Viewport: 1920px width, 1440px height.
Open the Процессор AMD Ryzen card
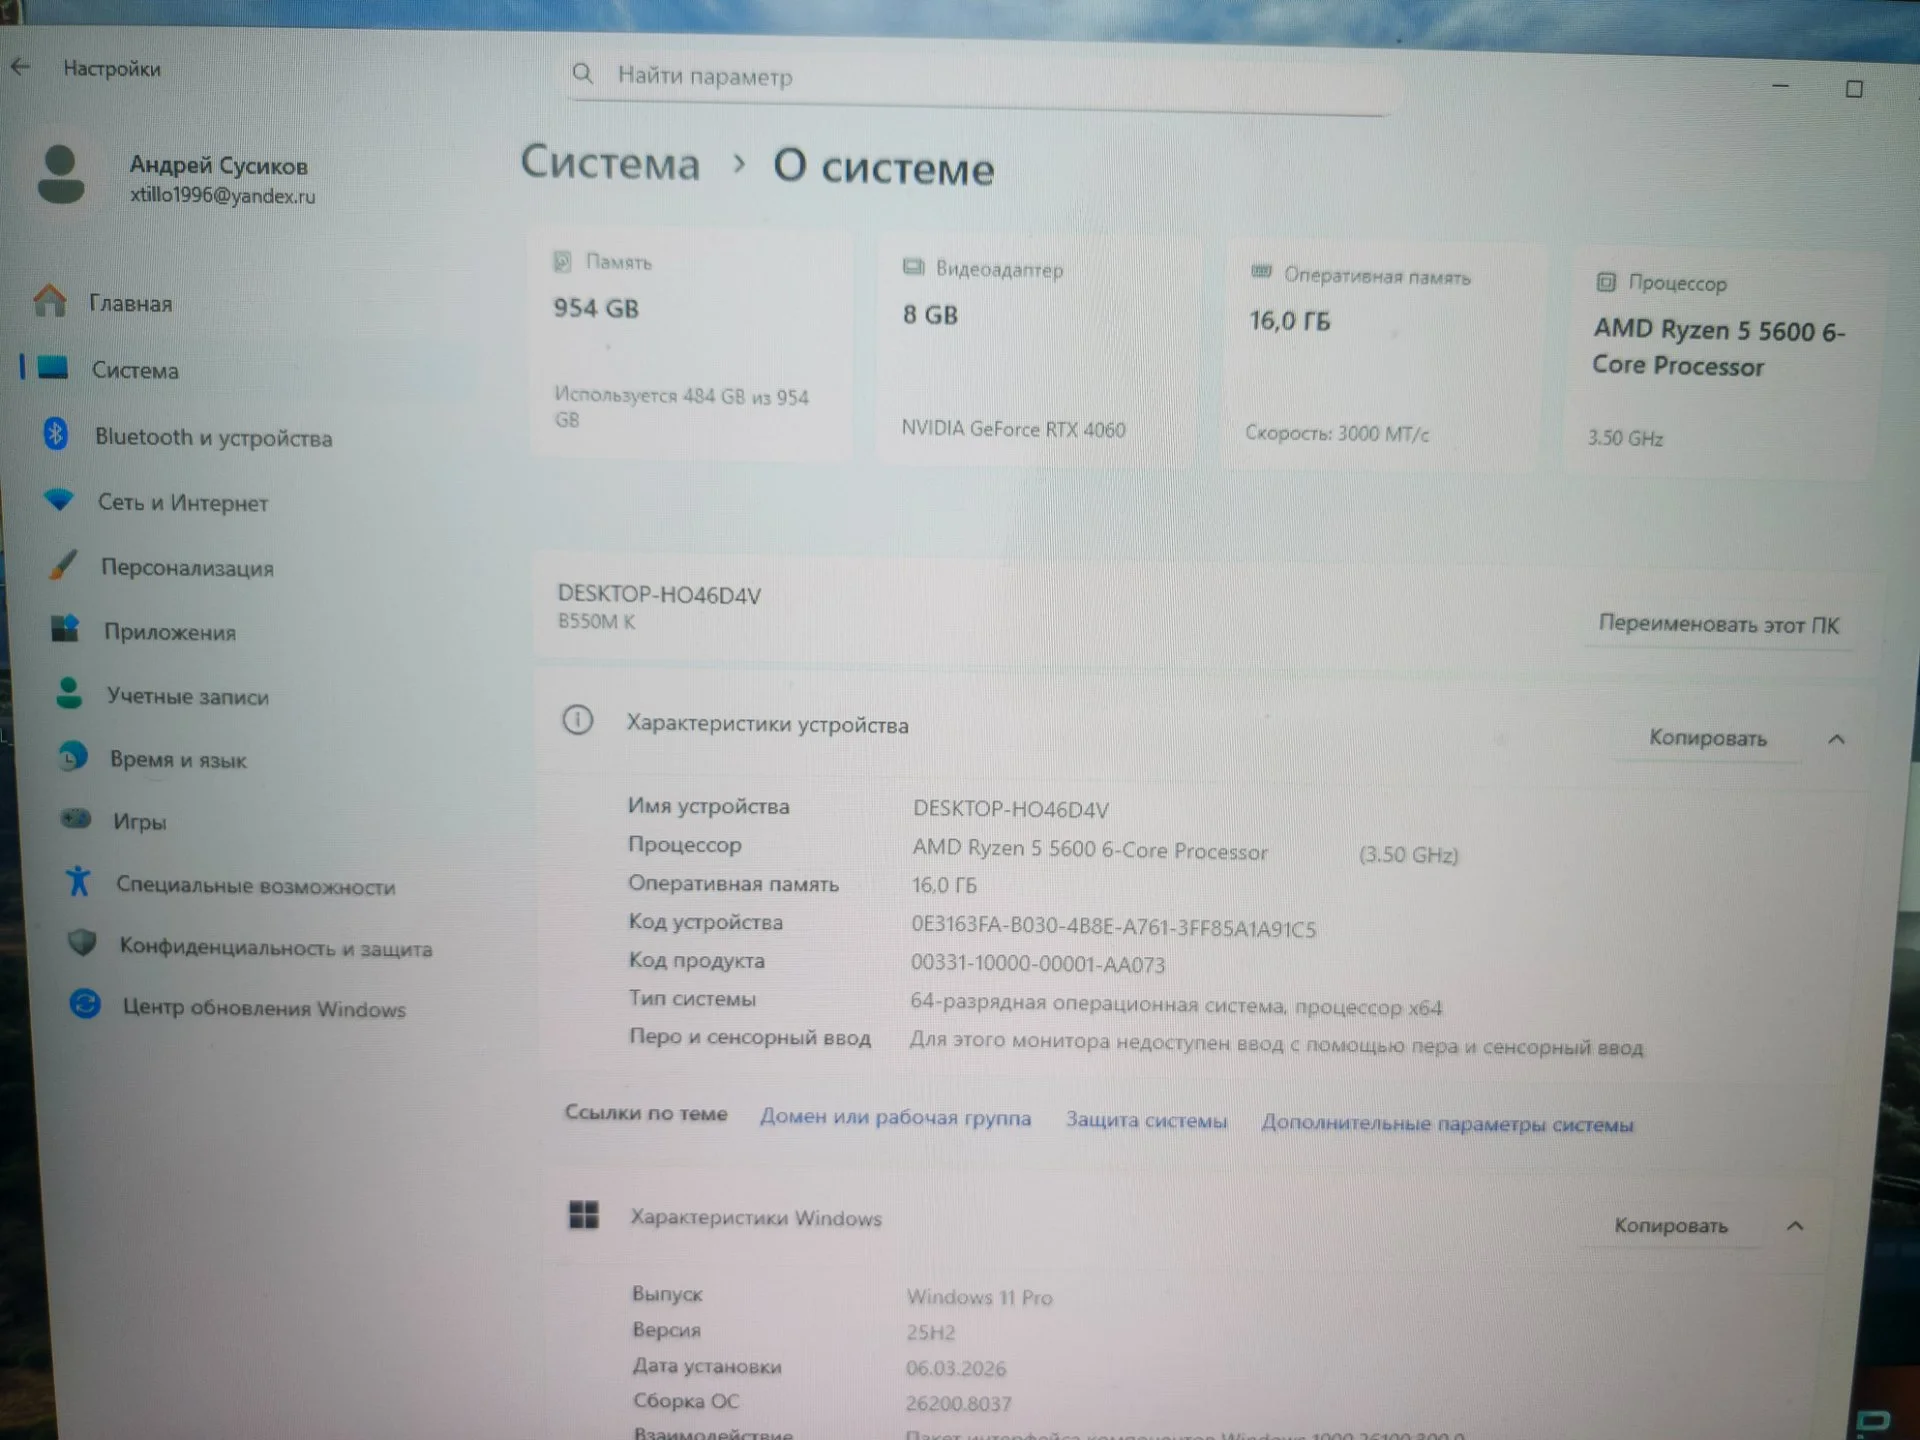[x=1722, y=362]
